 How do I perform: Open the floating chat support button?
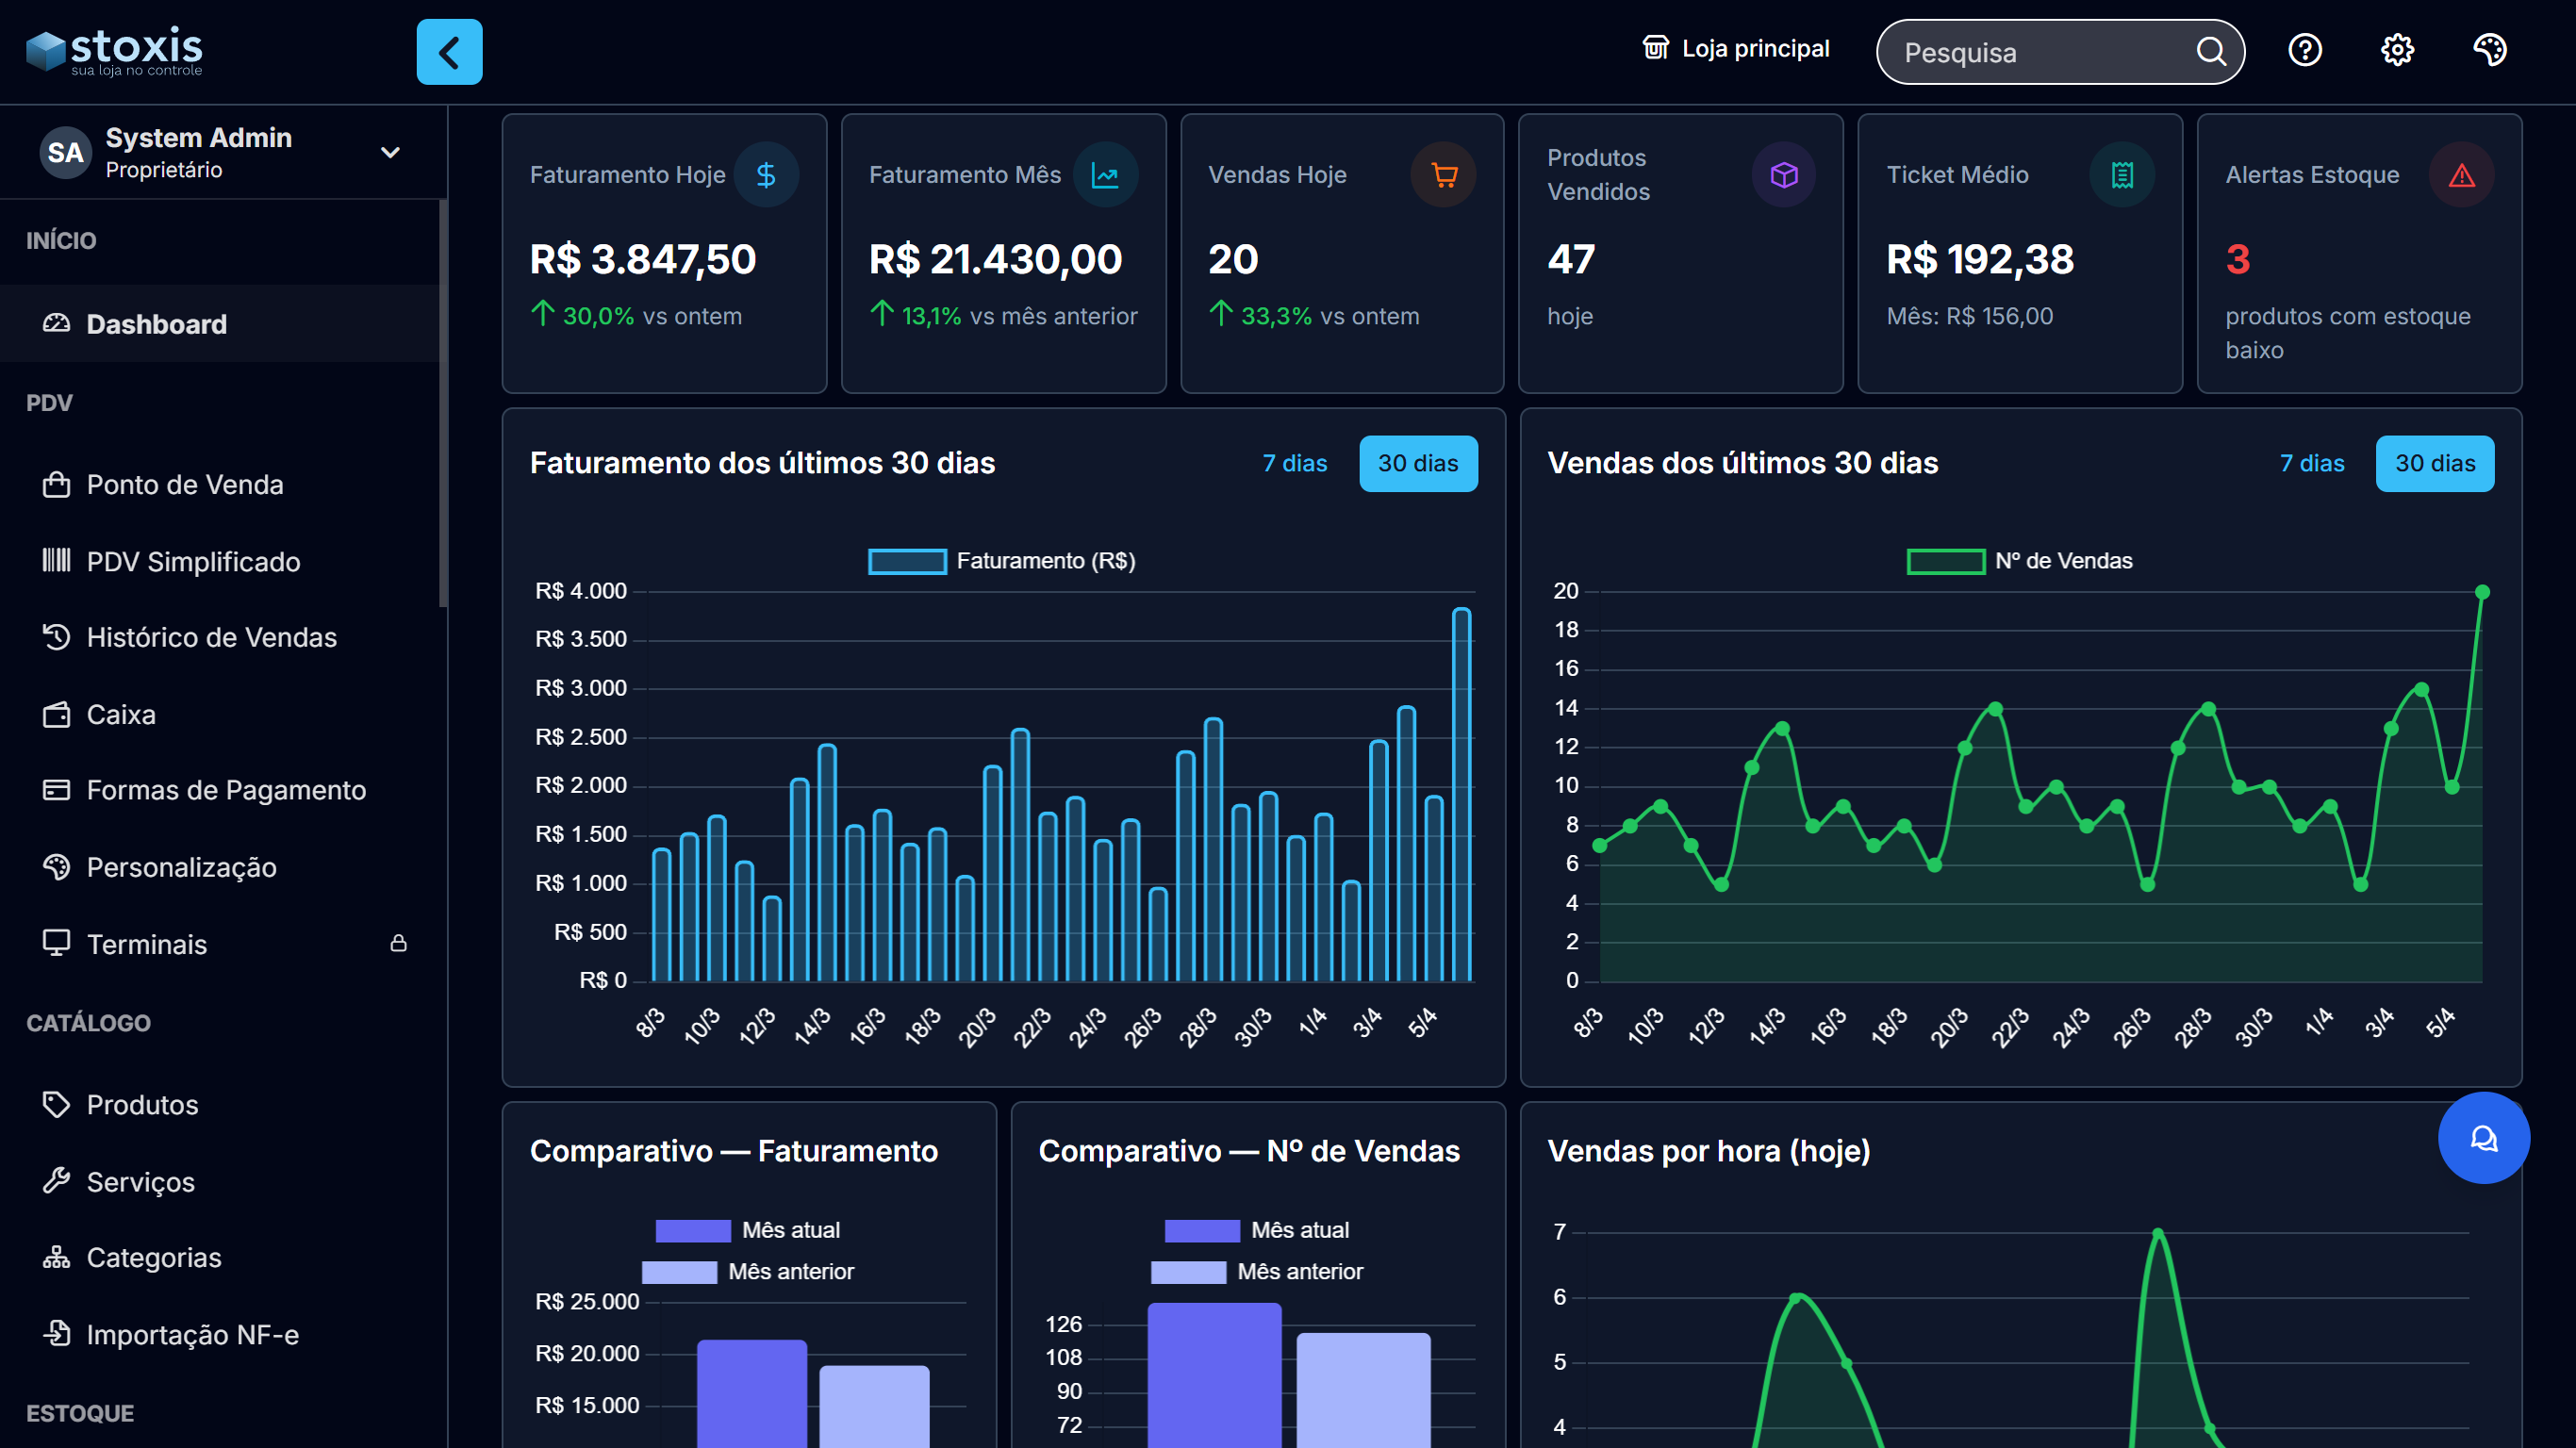(x=2484, y=1138)
